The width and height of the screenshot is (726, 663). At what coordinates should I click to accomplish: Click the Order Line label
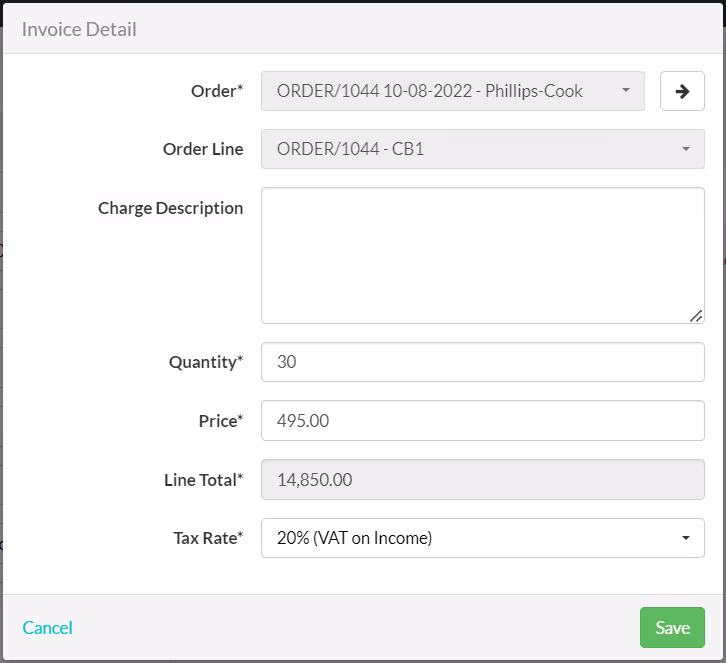point(203,149)
